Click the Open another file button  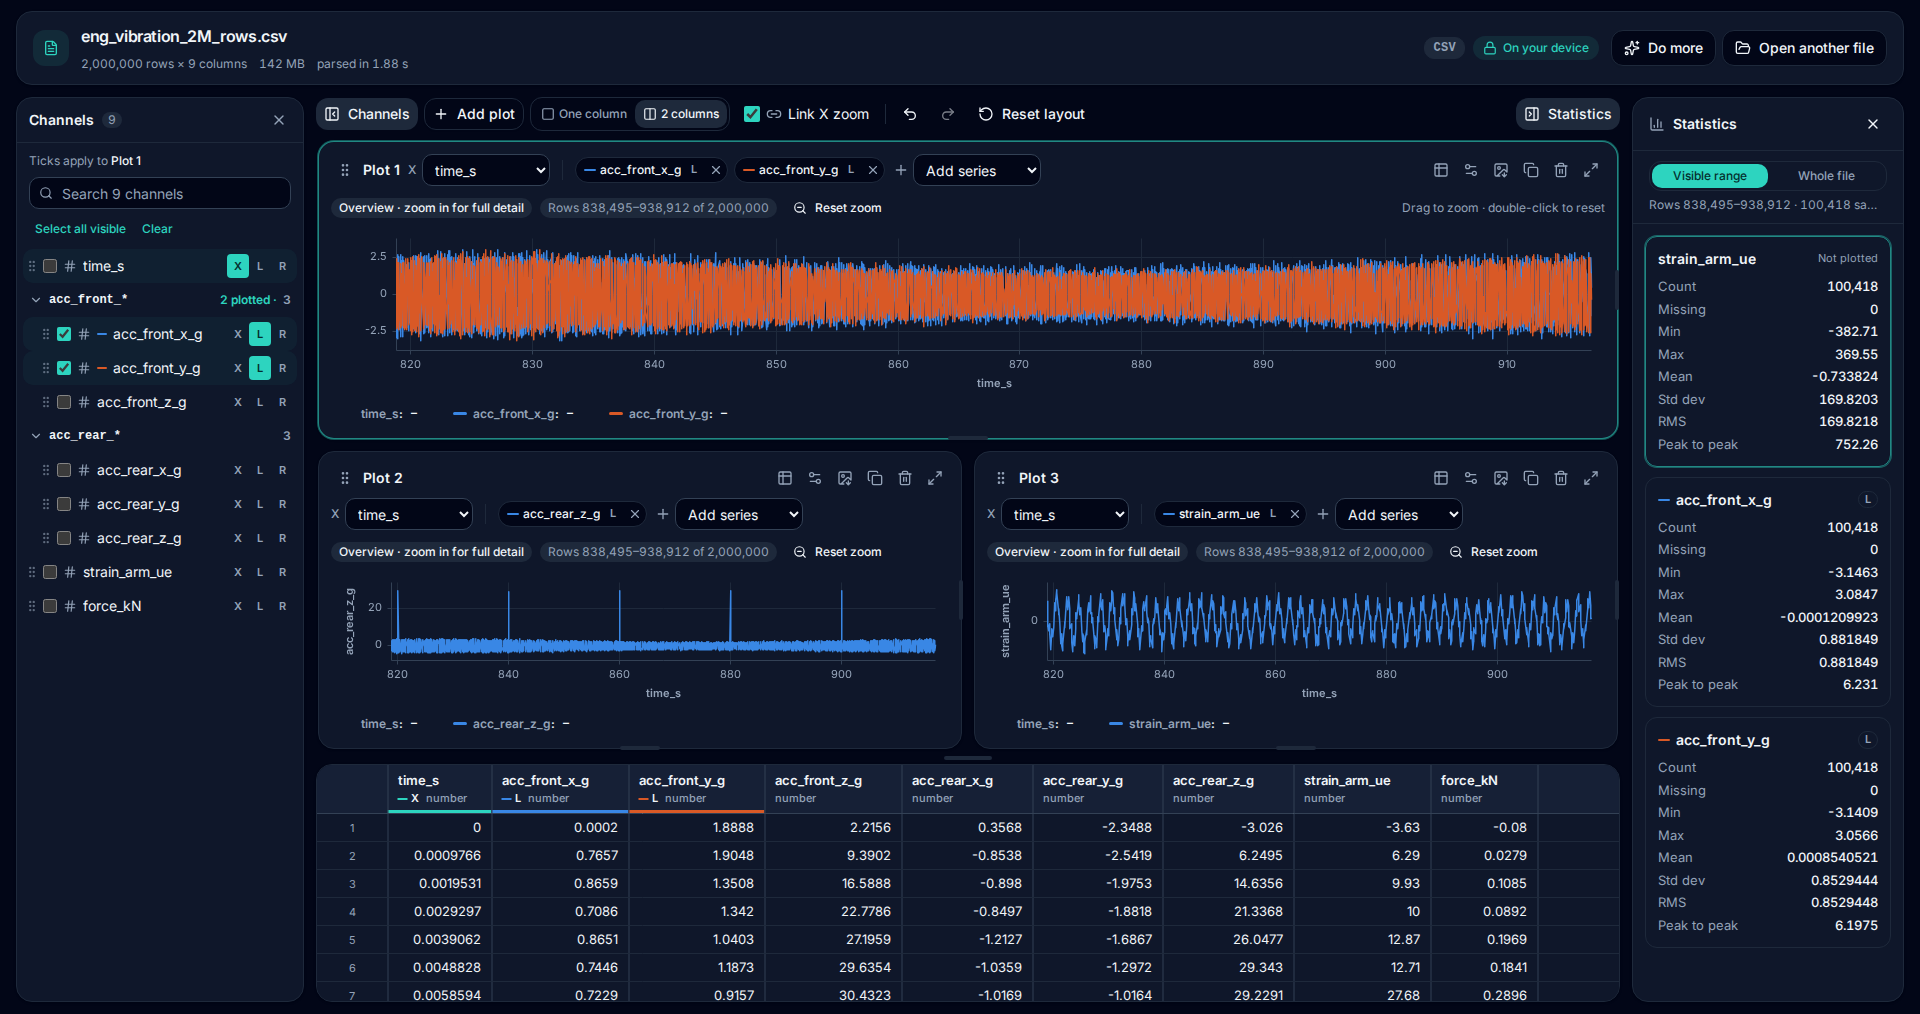(x=1804, y=48)
